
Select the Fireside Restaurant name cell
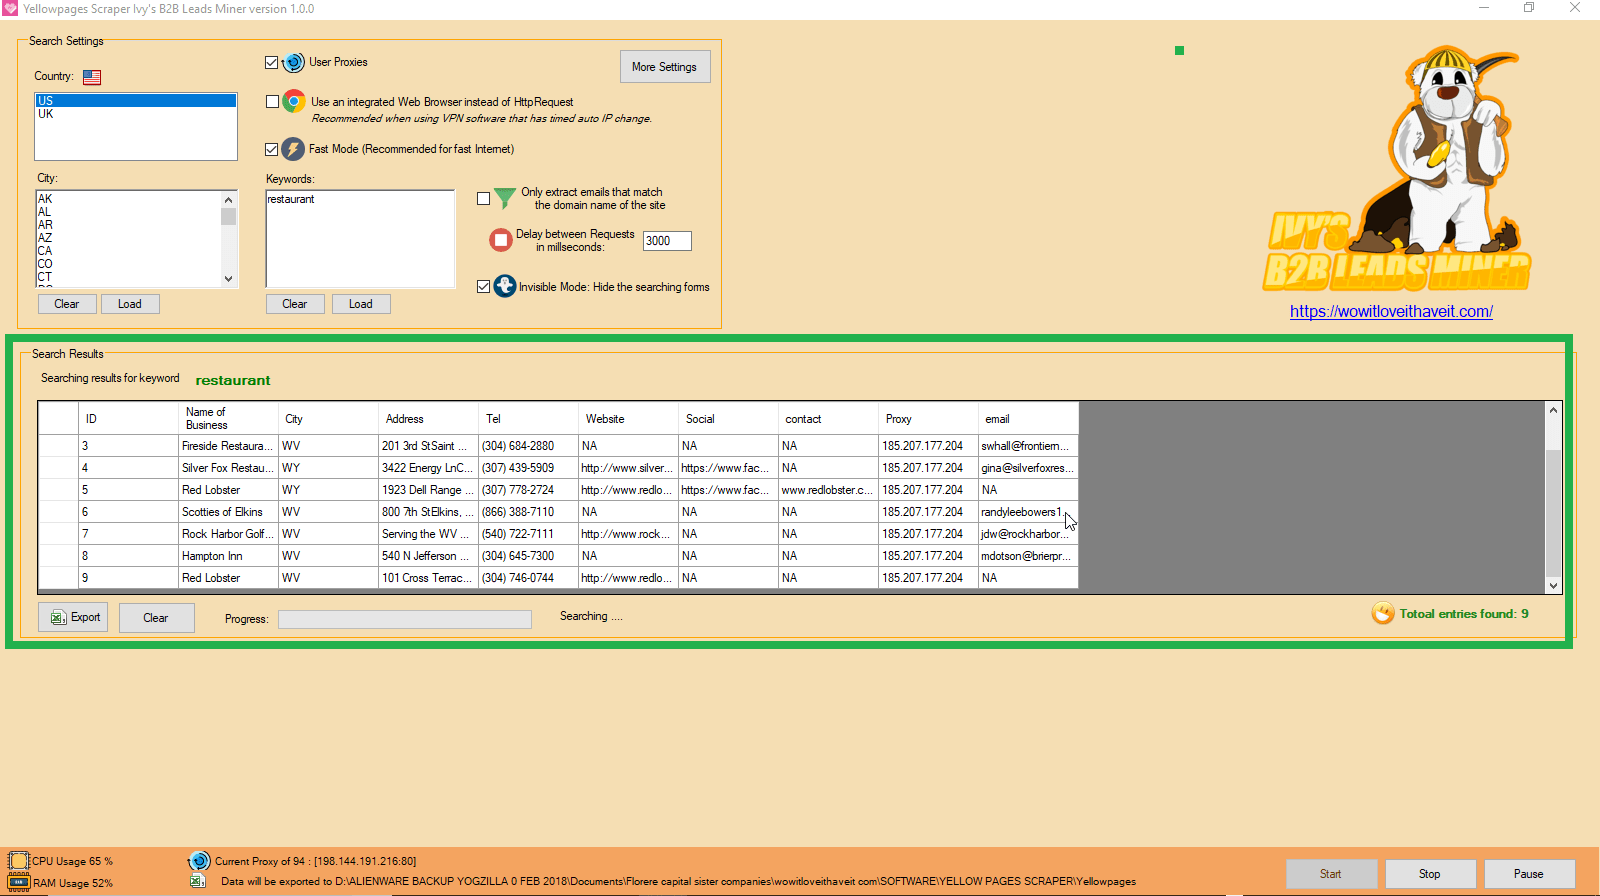229,446
